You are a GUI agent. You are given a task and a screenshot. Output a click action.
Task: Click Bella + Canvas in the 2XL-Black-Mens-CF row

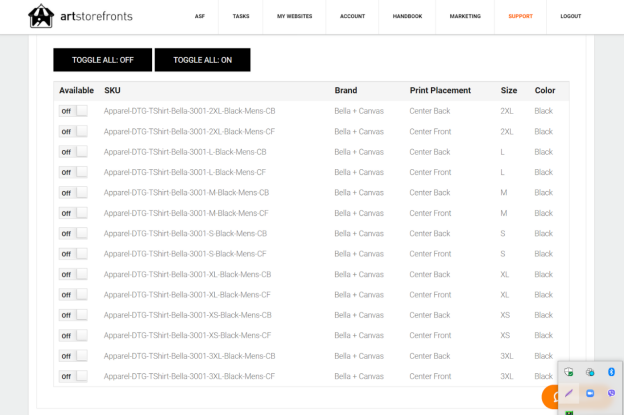pyautogui.click(x=359, y=131)
